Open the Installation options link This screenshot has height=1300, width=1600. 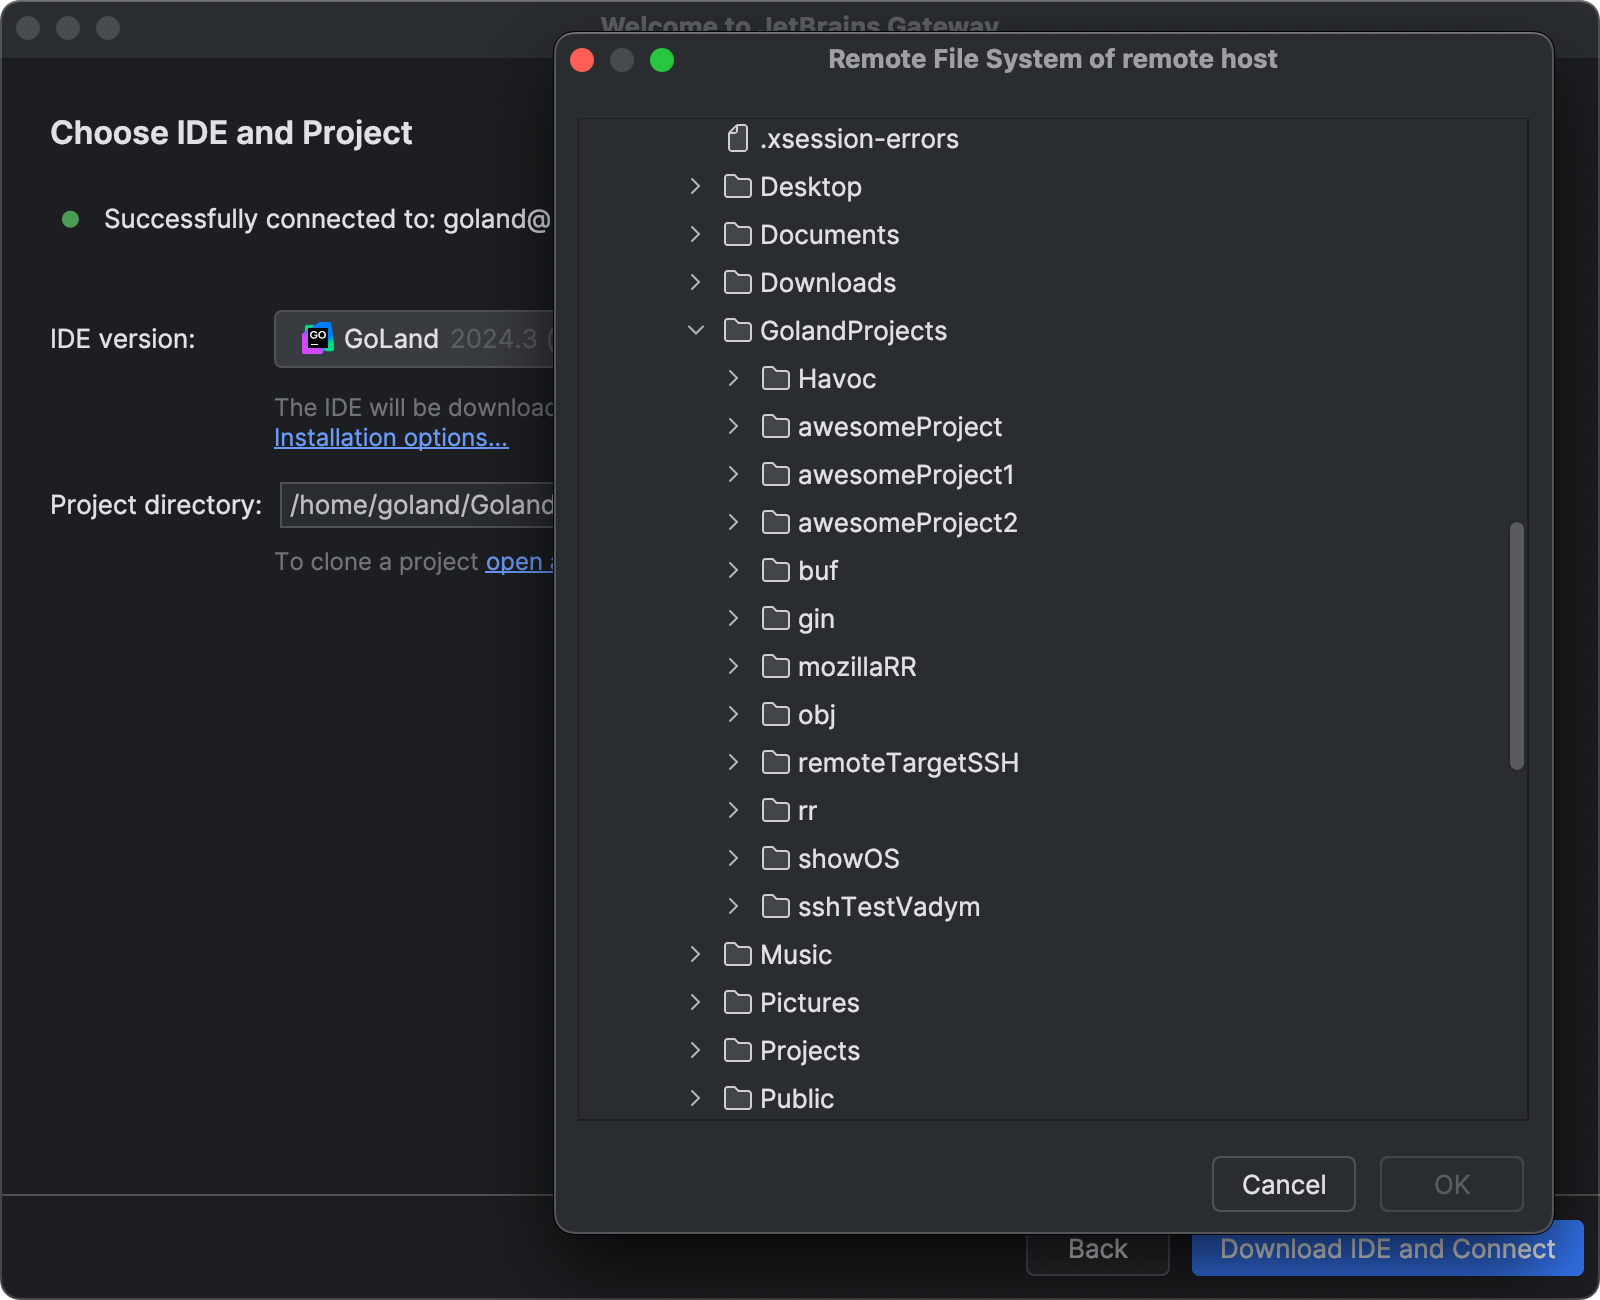[391, 437]
